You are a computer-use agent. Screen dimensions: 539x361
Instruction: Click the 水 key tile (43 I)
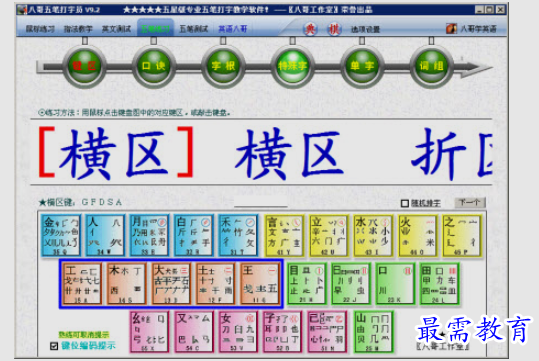373,236
